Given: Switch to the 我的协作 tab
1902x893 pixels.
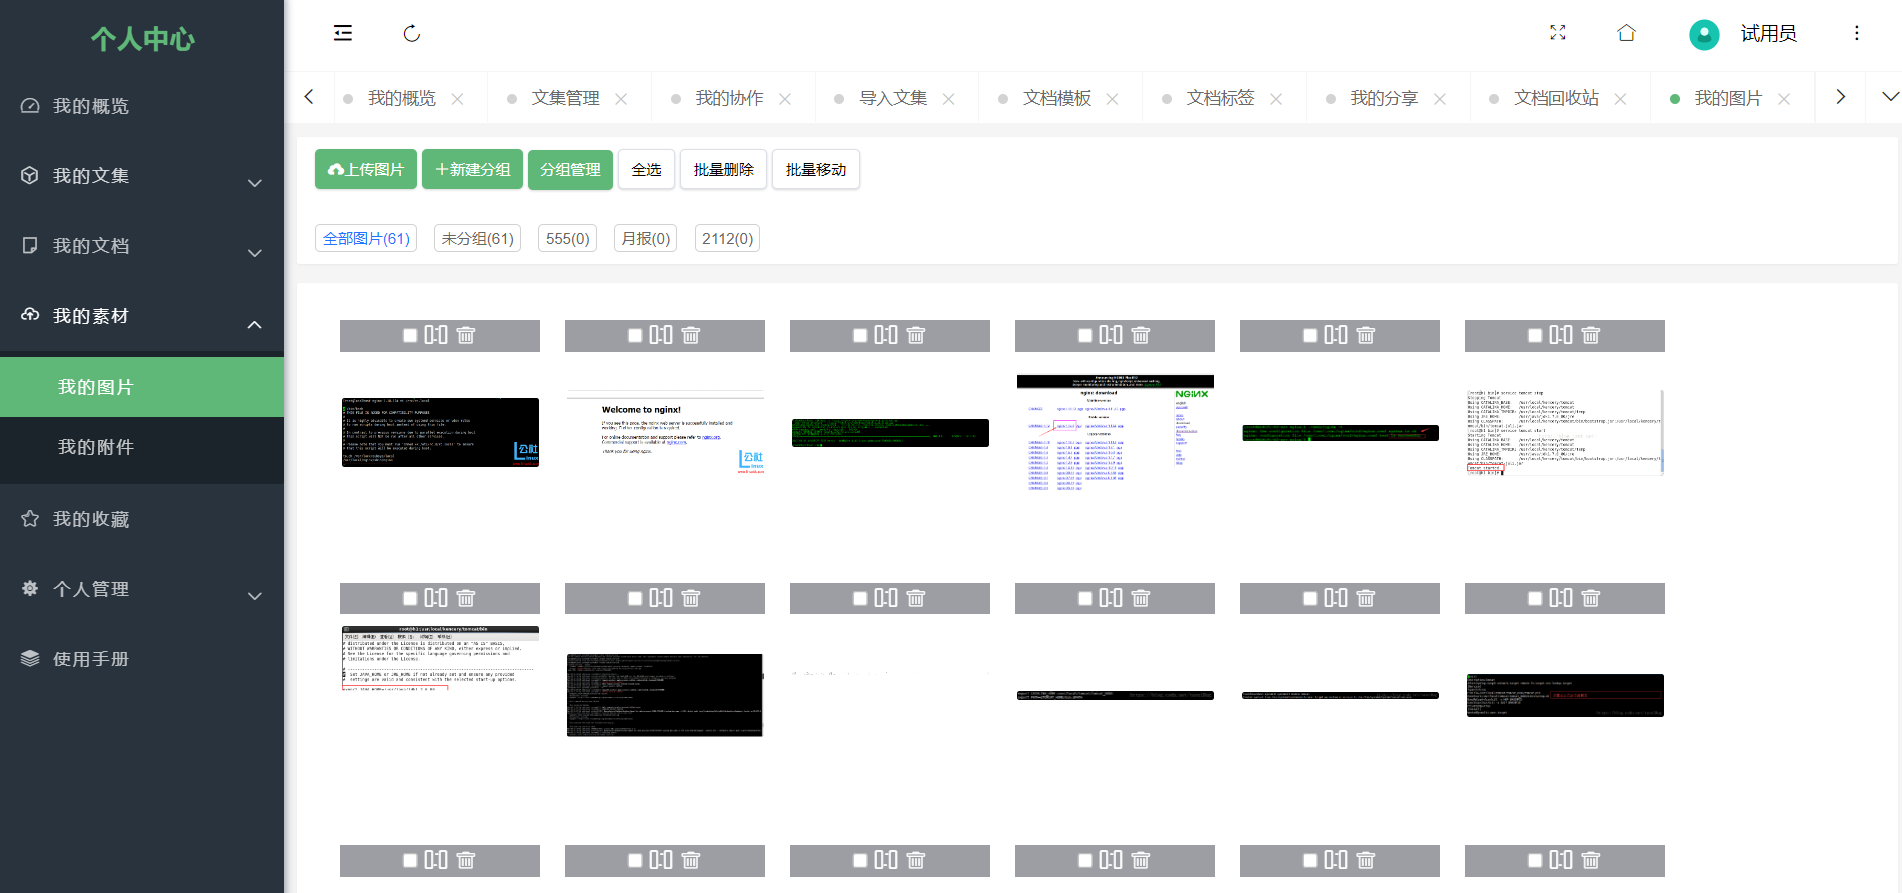Looking at the screenshot, I should tap(729, 98).
